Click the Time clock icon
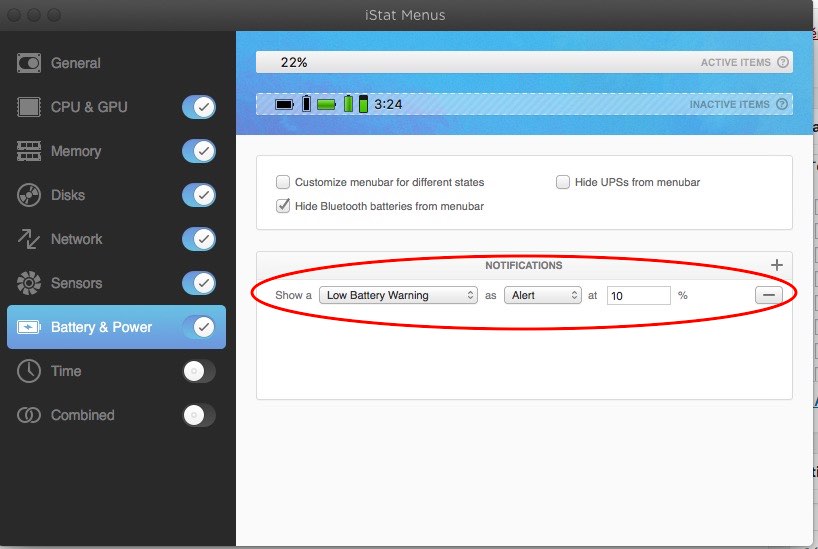The image size is (818, 549). click(x=29, y=371)
